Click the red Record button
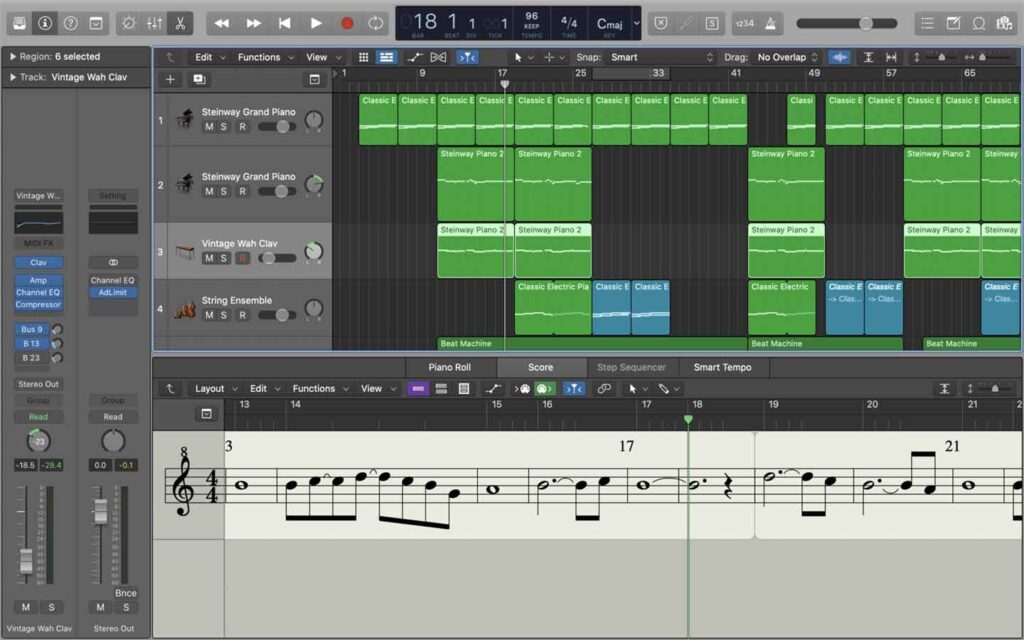 [347, 24]
